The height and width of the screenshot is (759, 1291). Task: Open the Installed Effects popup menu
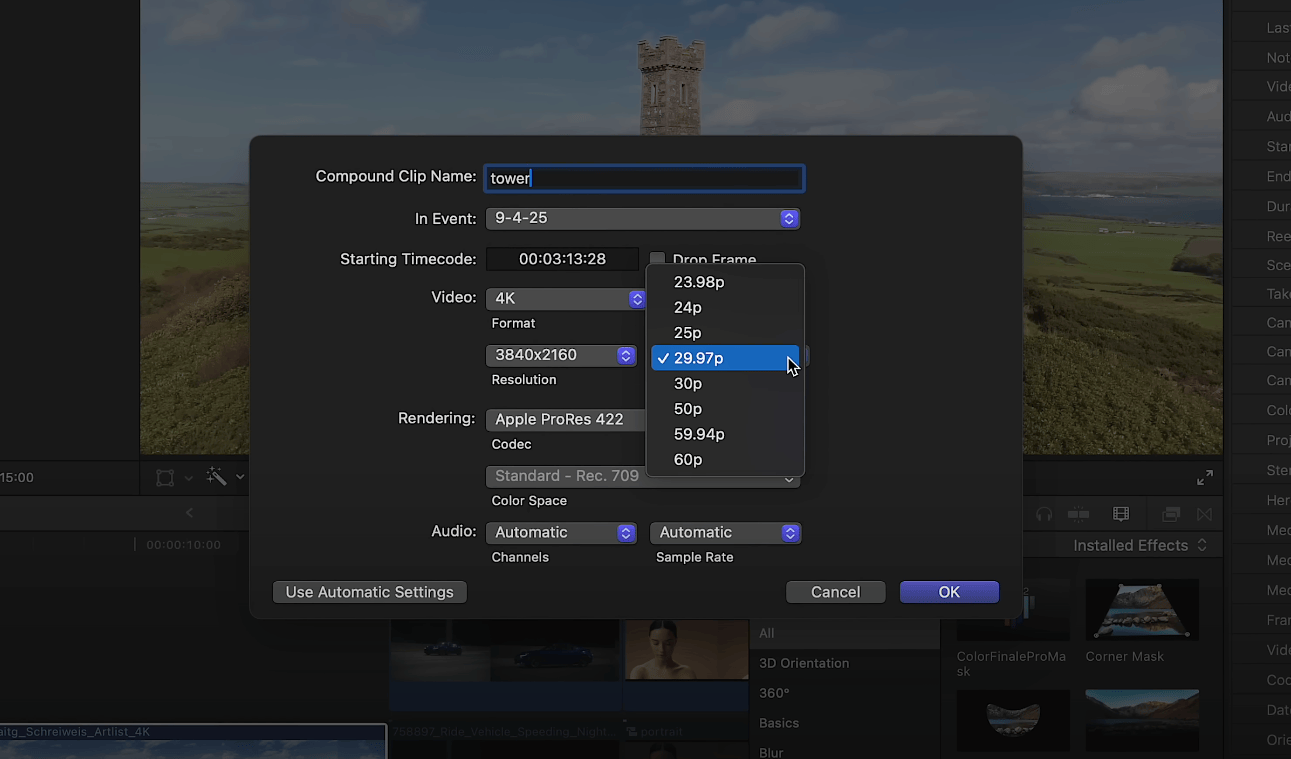click(x=1140, y=545)
